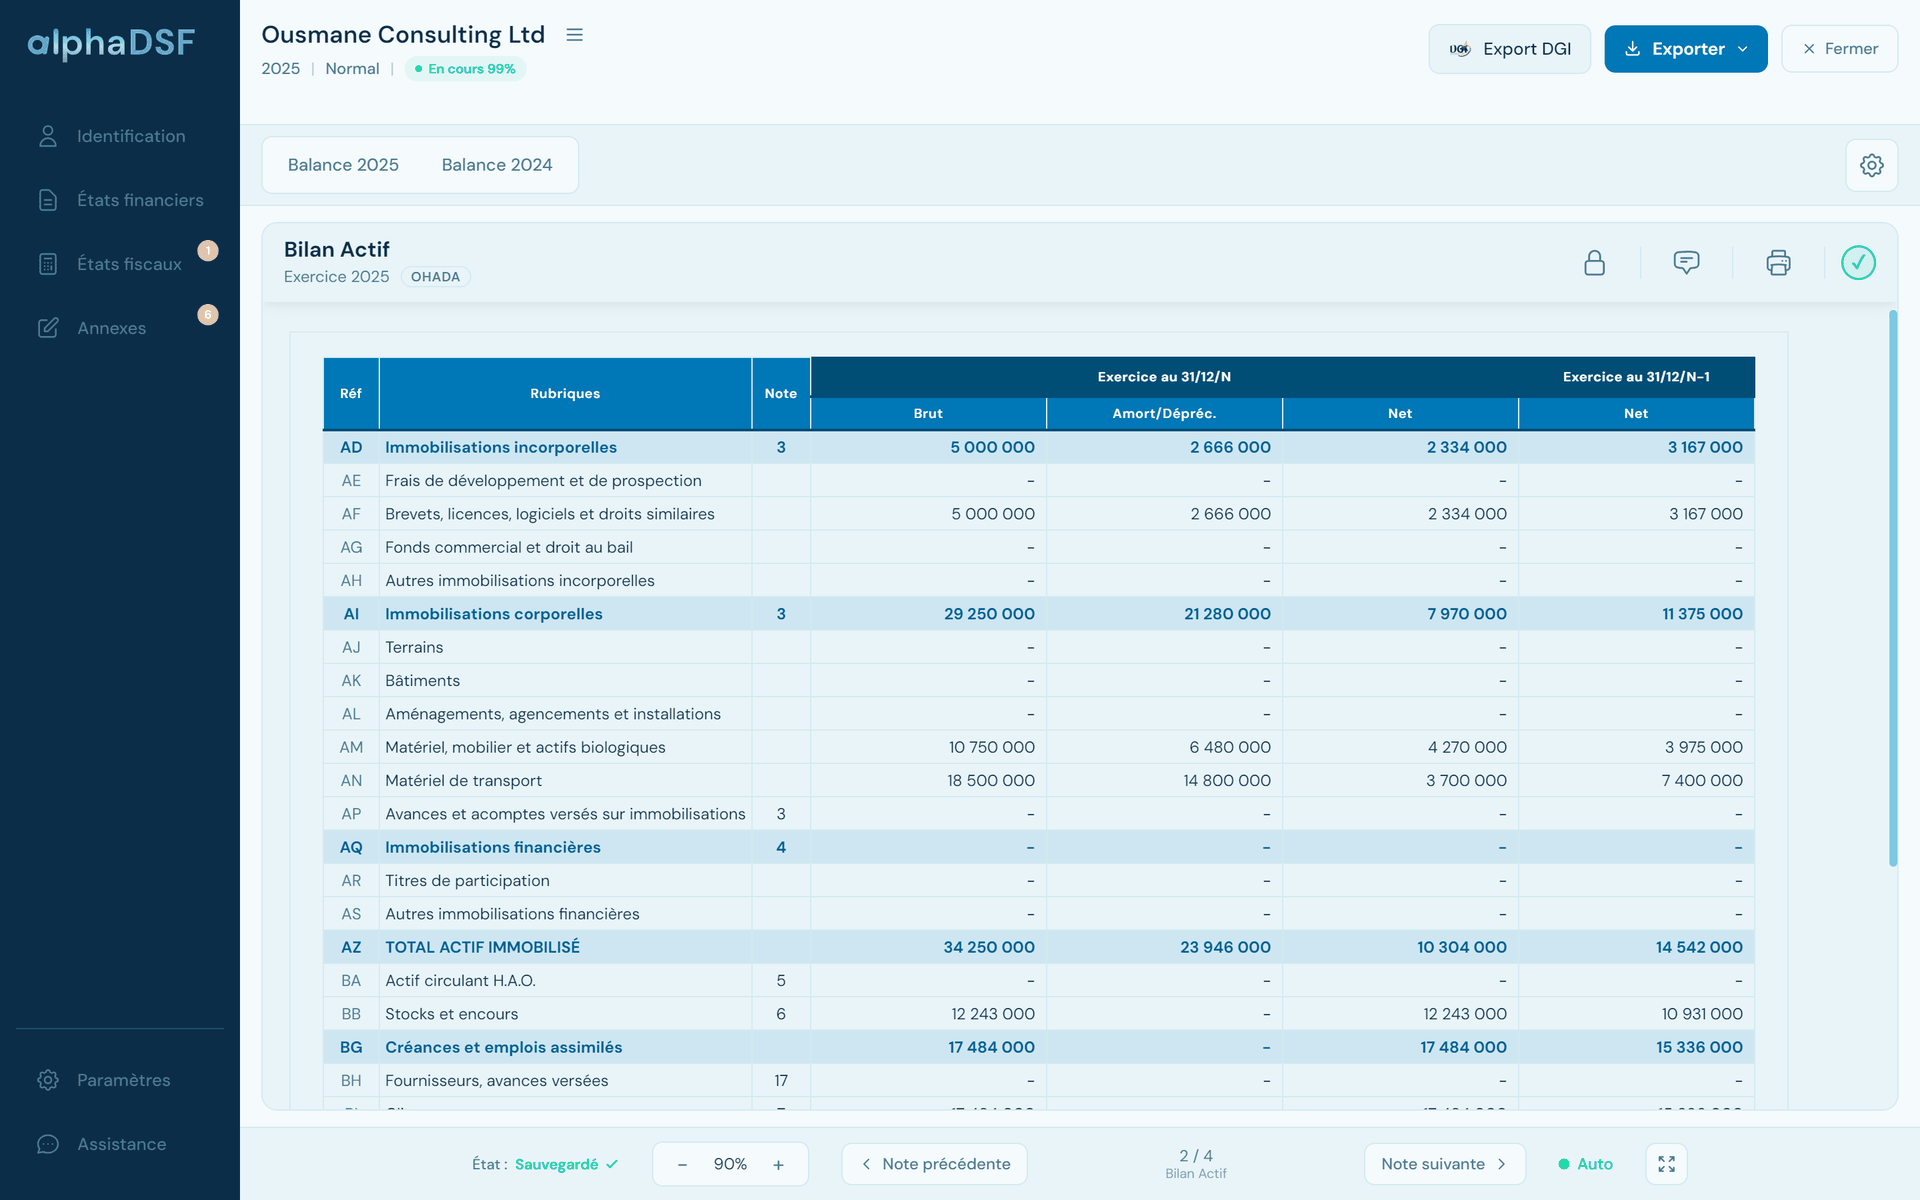Open États fiscaux sidebar item
Screen dimensions: 1920x1200
tap(120, 264)
